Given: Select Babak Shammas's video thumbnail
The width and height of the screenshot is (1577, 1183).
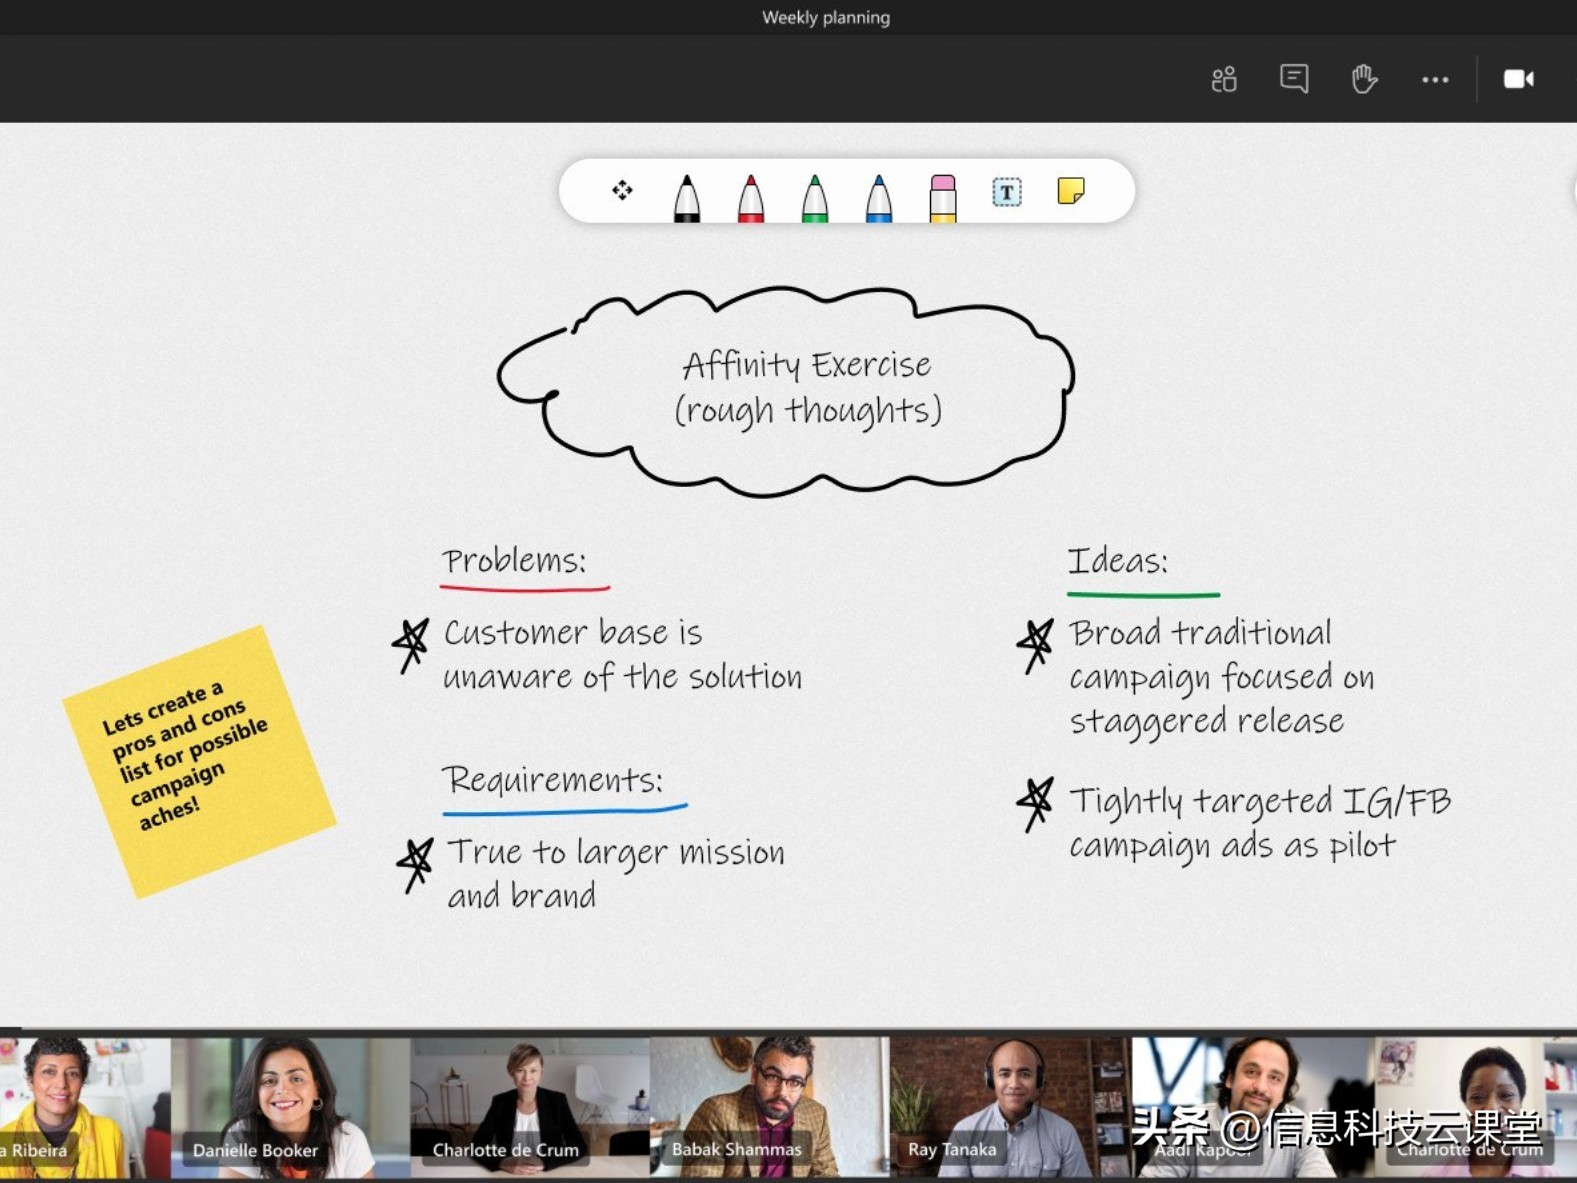Looking at the screenshot, I should [769, 1107].
